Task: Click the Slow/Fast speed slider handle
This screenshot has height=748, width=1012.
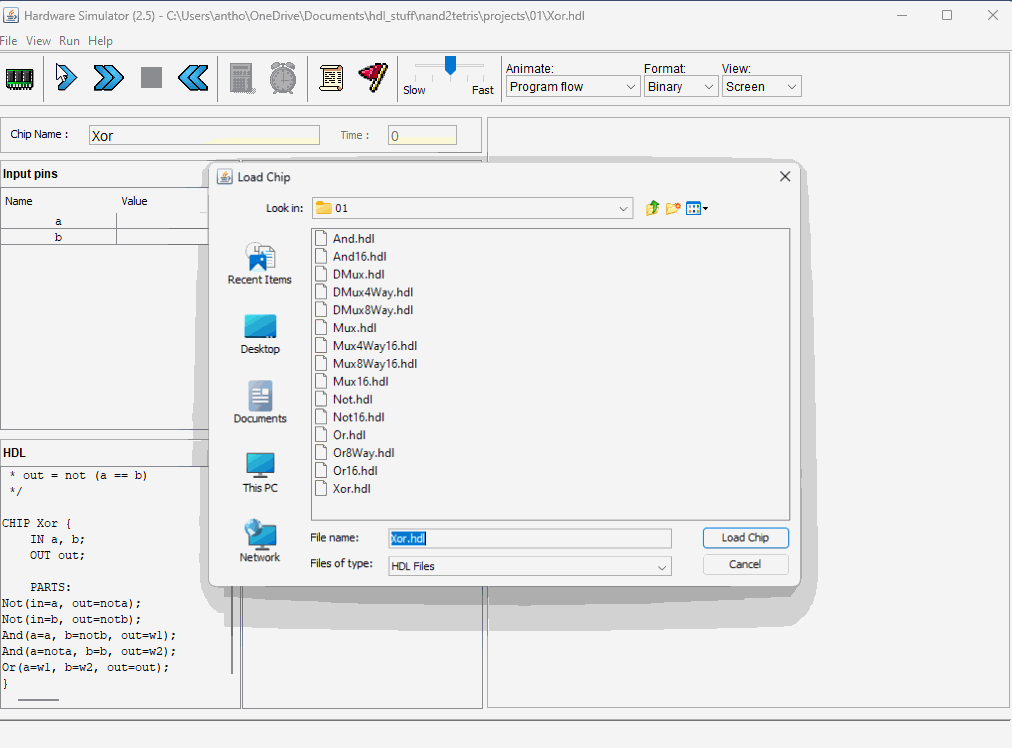Action: click(451, 66)
